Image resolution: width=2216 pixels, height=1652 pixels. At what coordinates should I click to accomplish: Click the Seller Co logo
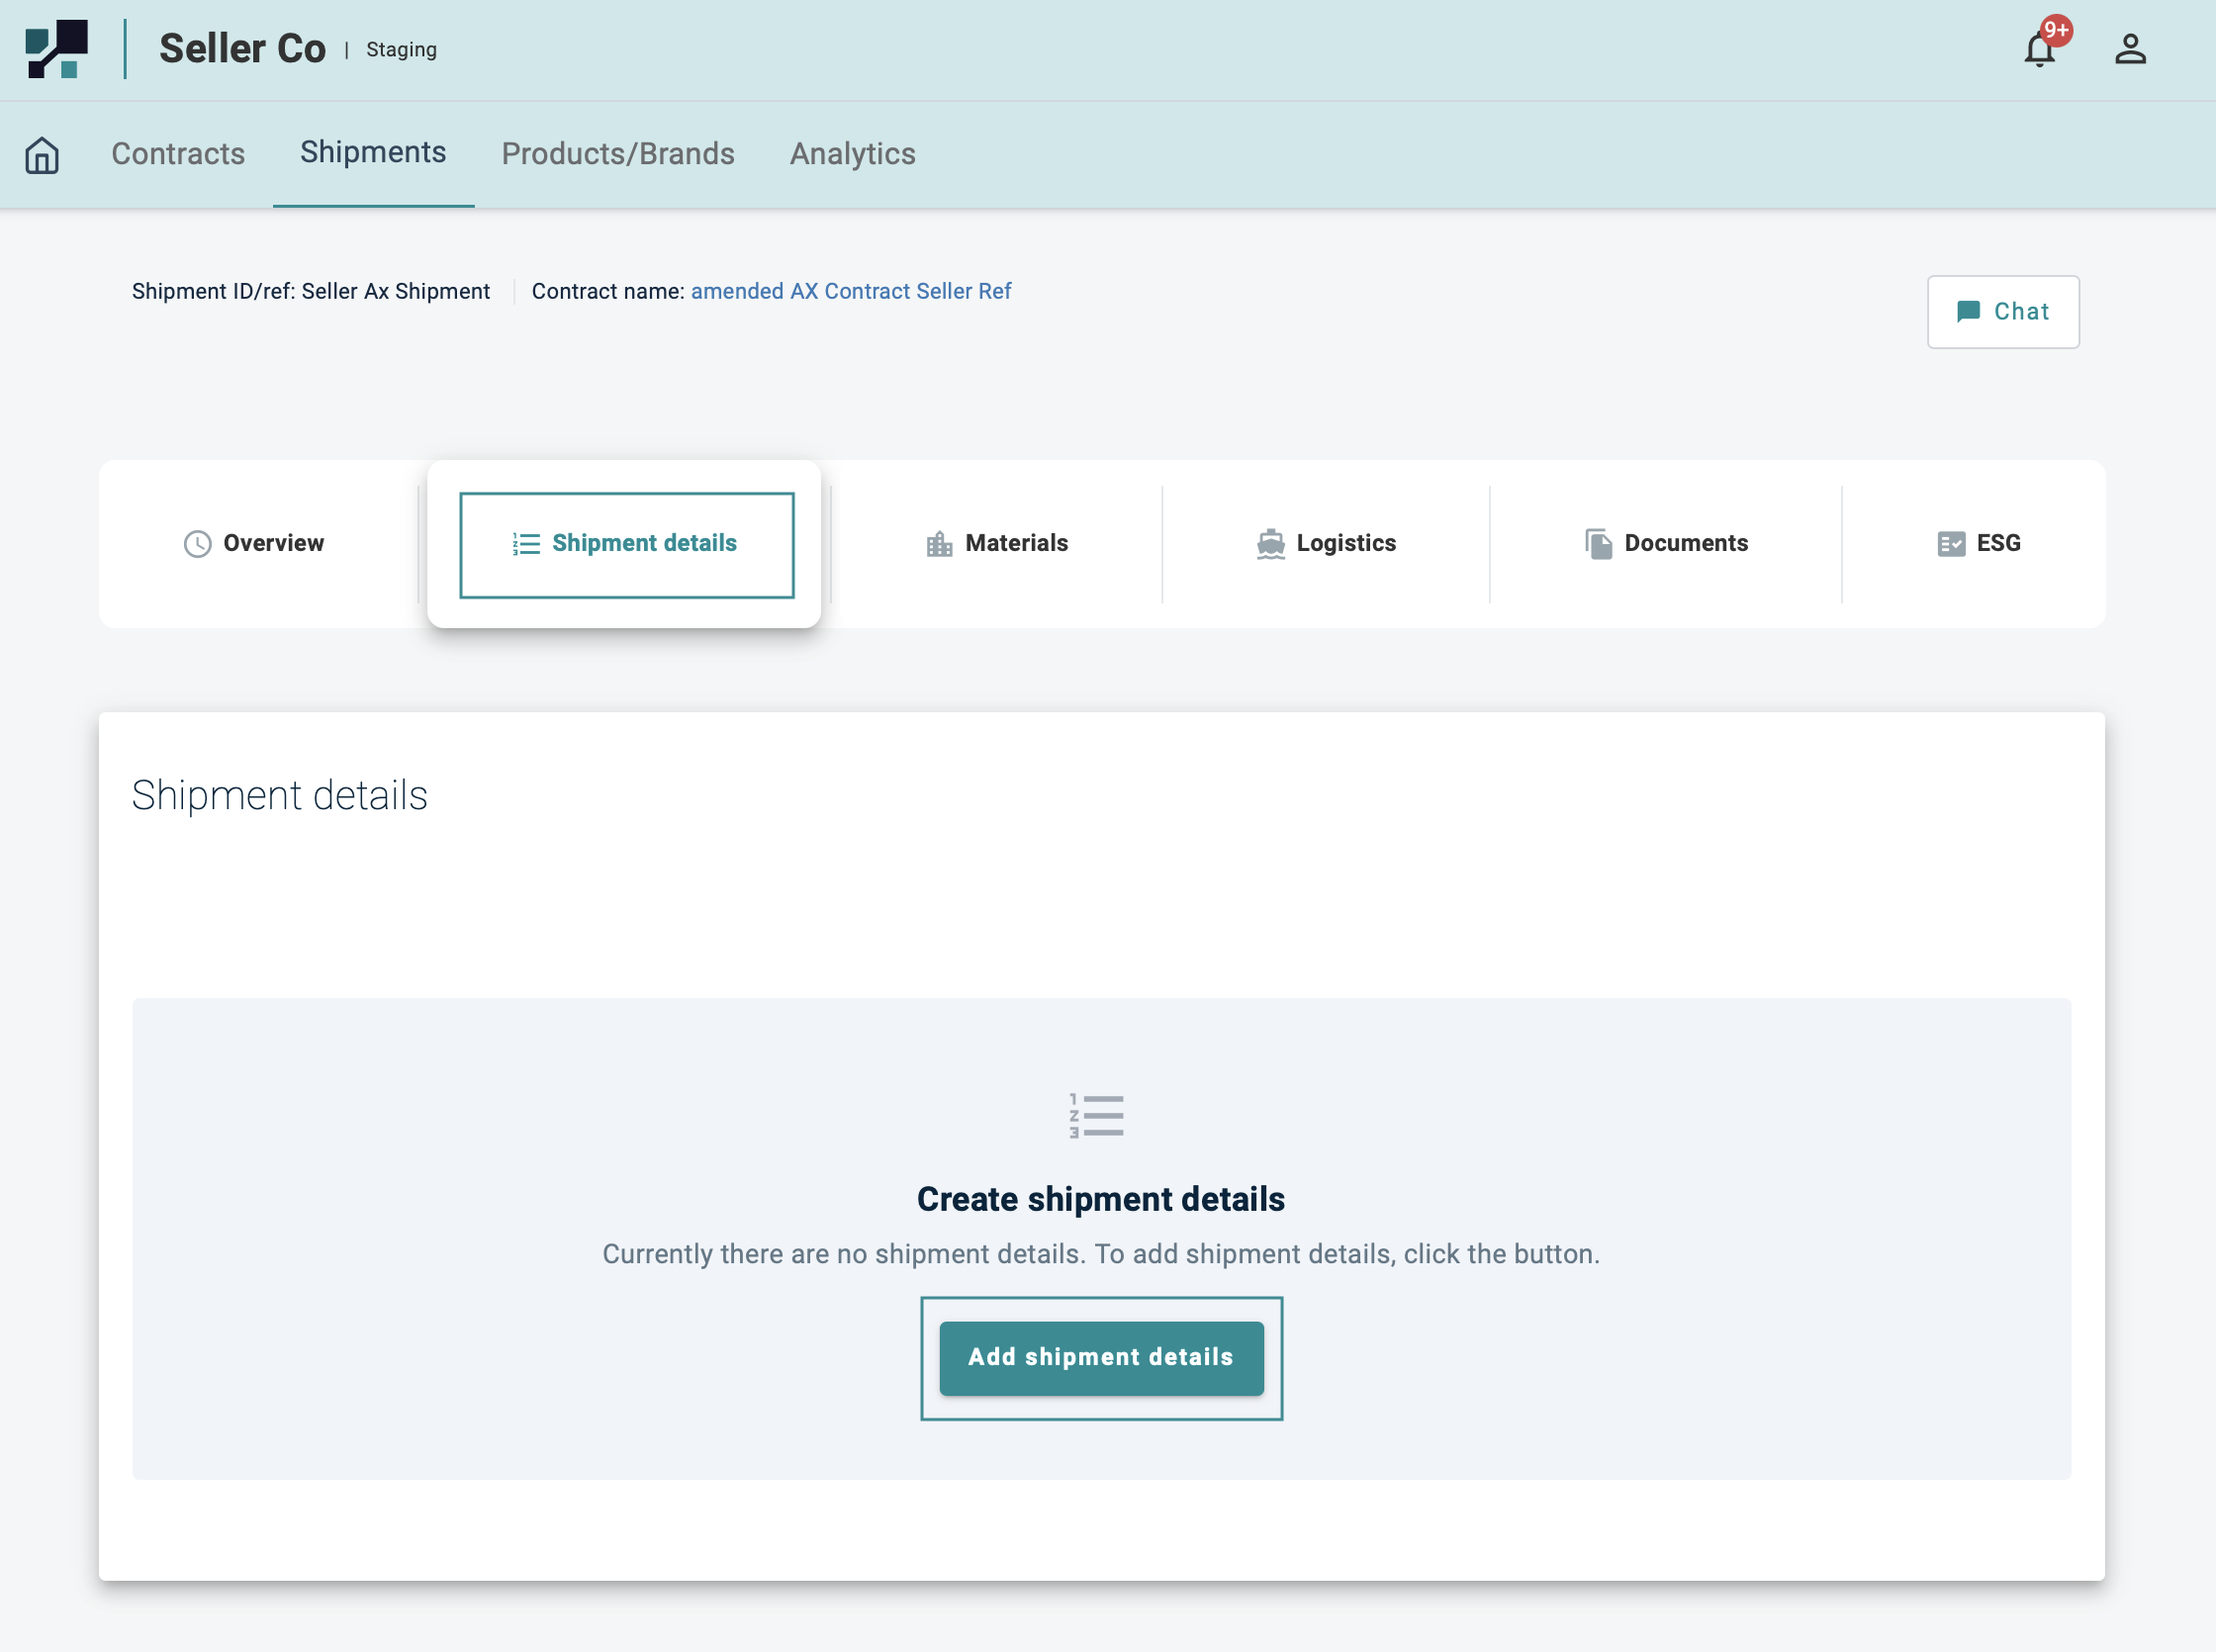(57, 49)
